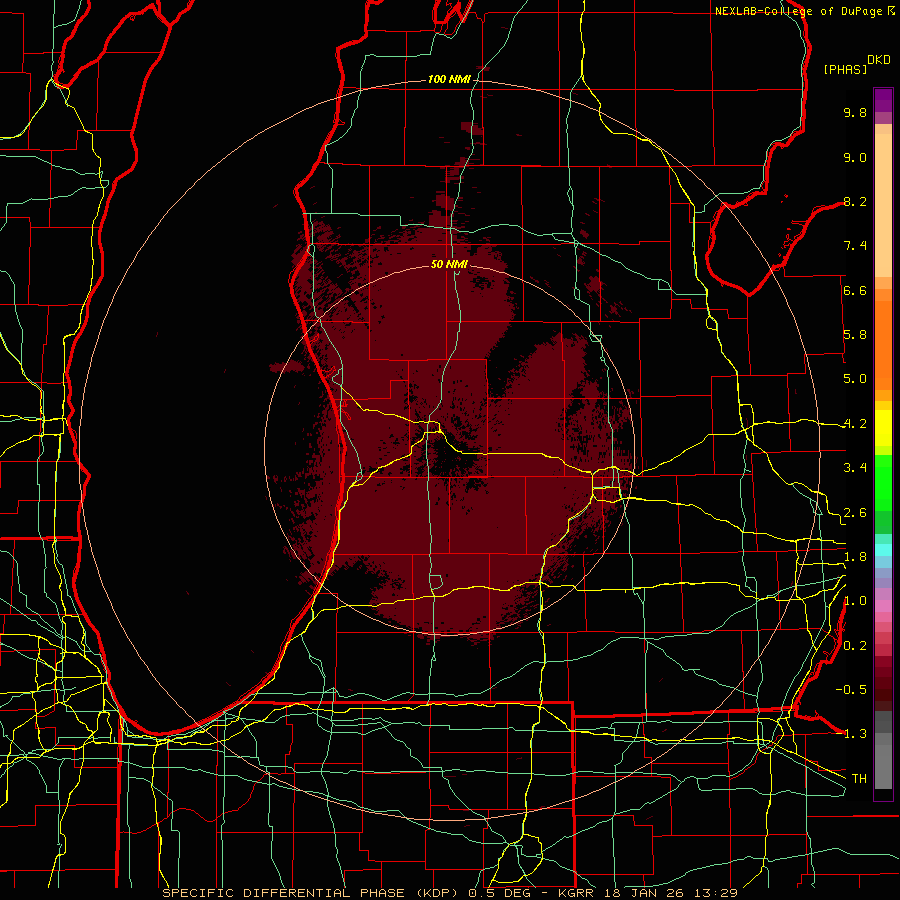This screenshot has height=900, width=900.
Task: Click the light peach band of the scale
Action: (883, 205)
